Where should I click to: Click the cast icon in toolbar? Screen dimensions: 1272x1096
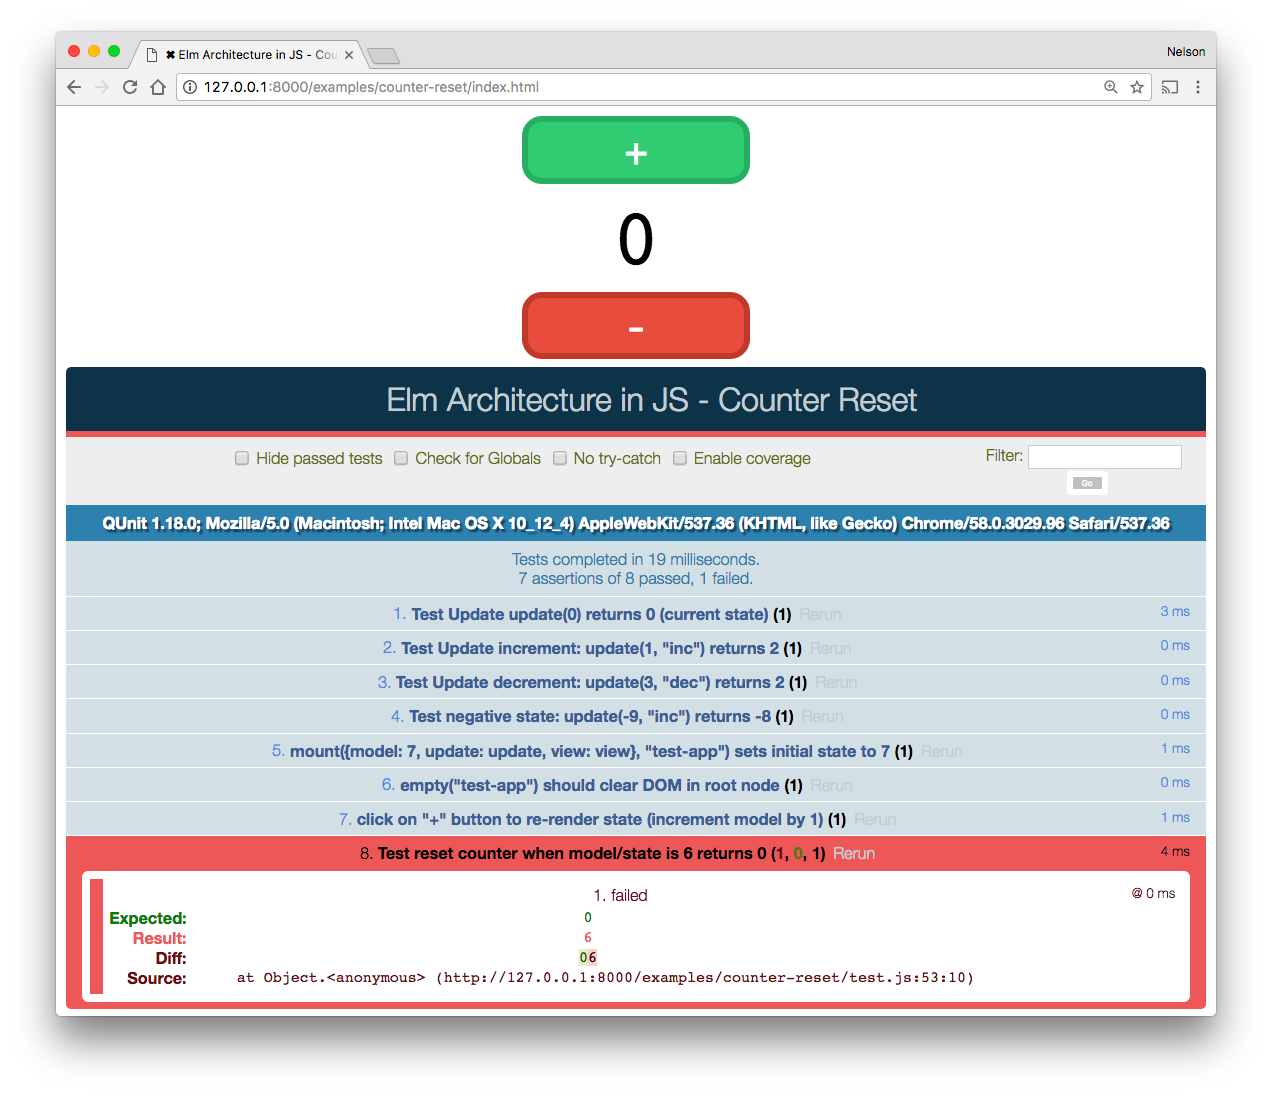pos(1170,87)
